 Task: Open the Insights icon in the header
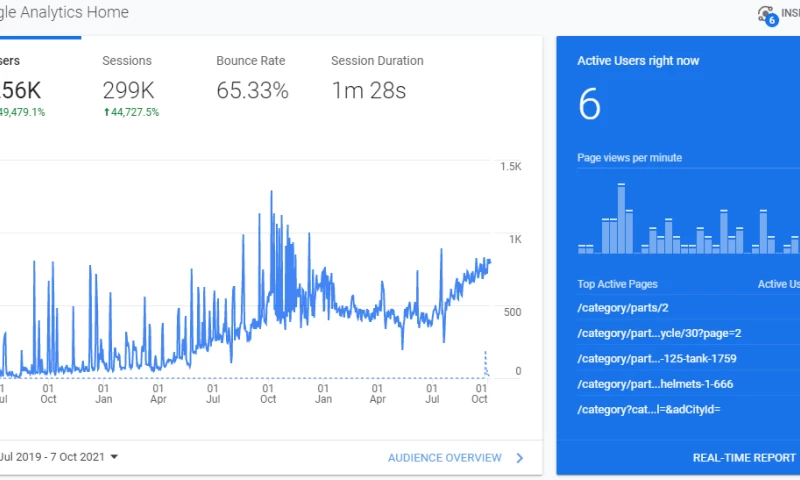[x=767, y=14]
